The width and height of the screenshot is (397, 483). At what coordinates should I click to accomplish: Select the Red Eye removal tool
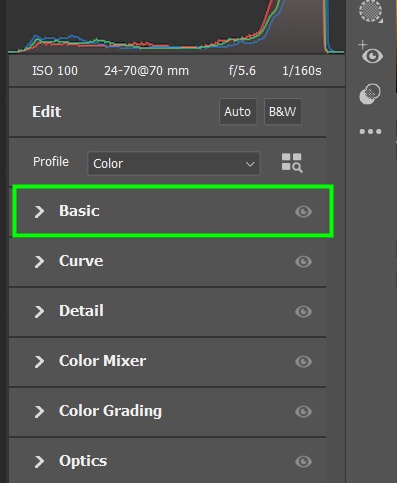370,53
